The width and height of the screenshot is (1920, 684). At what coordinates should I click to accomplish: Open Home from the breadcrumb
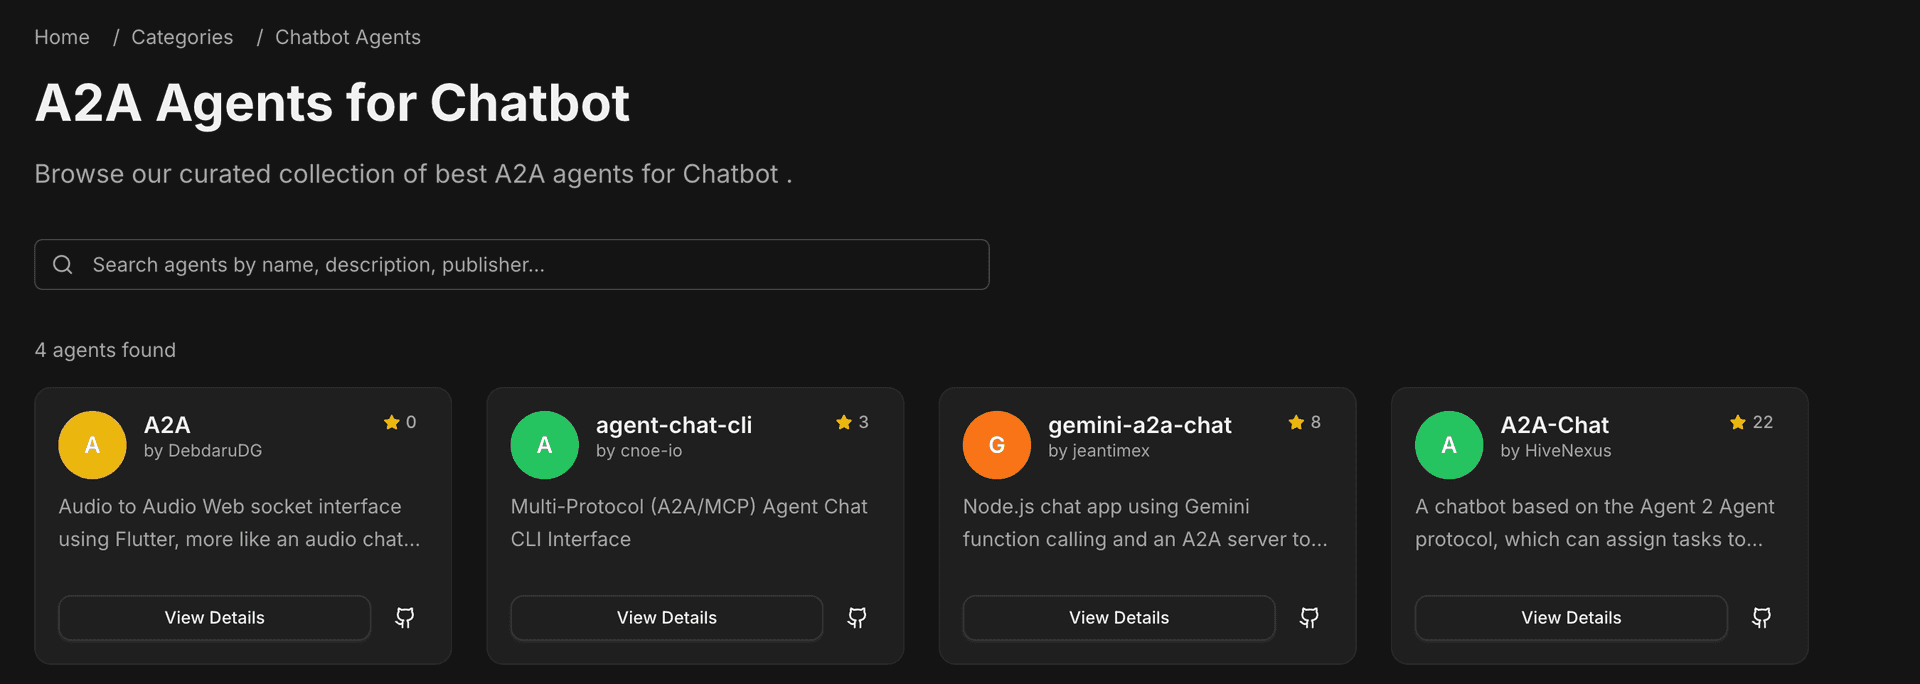[x=61, y=37]
